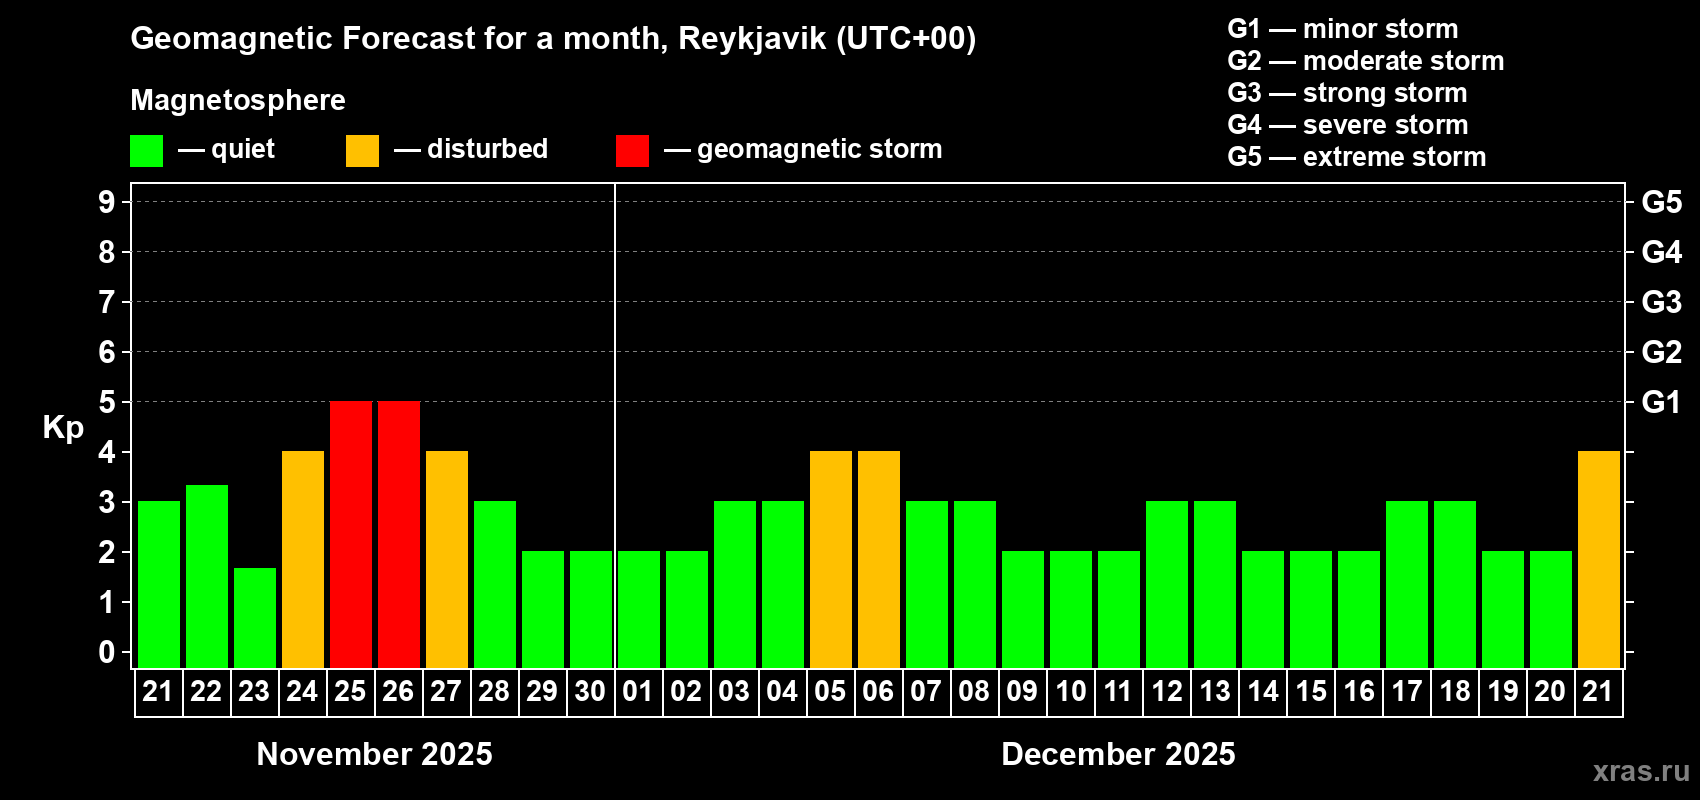This screenshot has width=1700, height=800.
Task: Select the orange bar for December 05
Action: point(830,559)
